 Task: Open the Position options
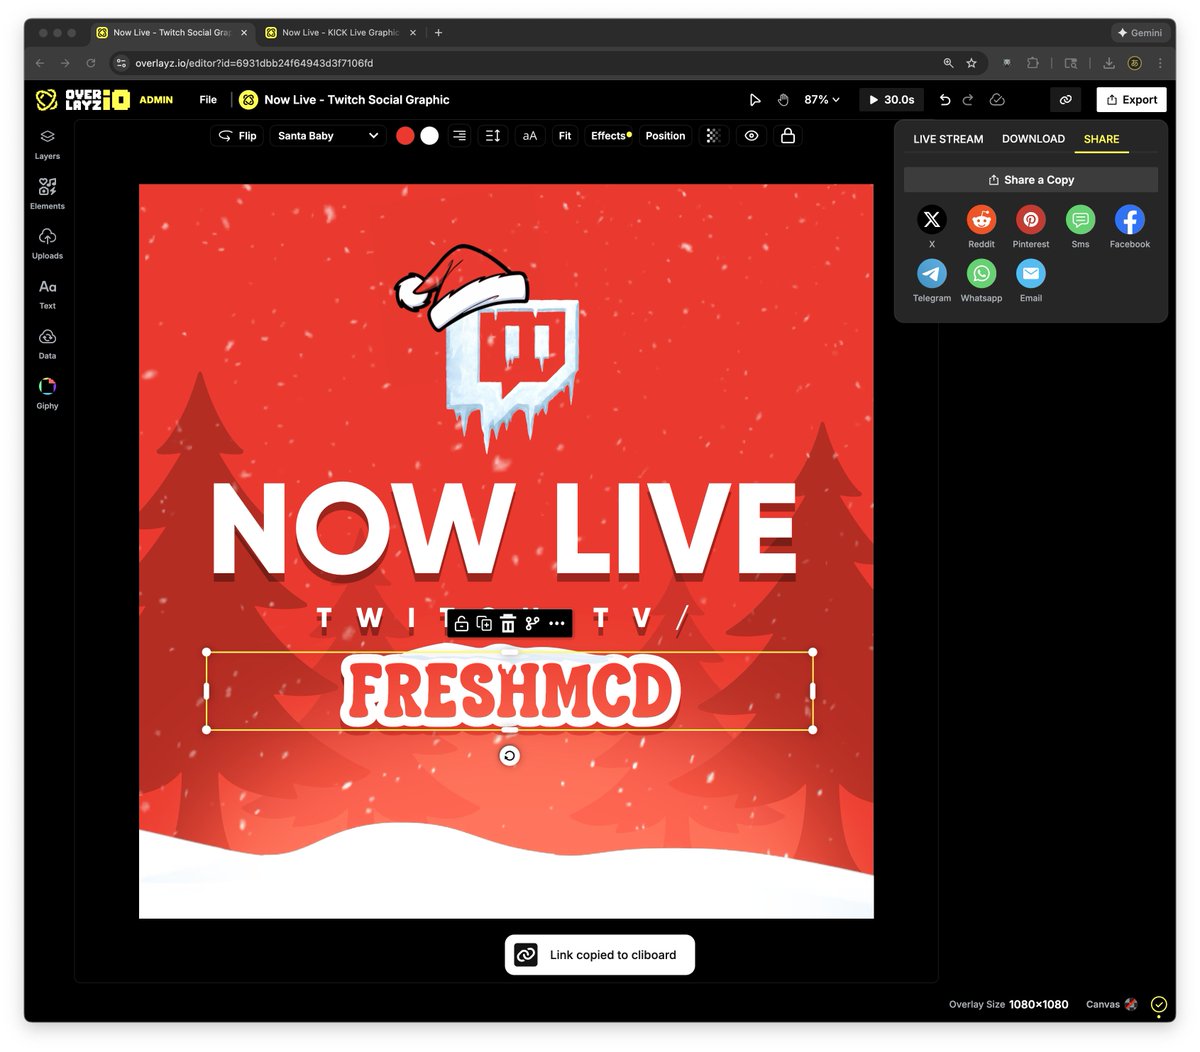point(665,136)
